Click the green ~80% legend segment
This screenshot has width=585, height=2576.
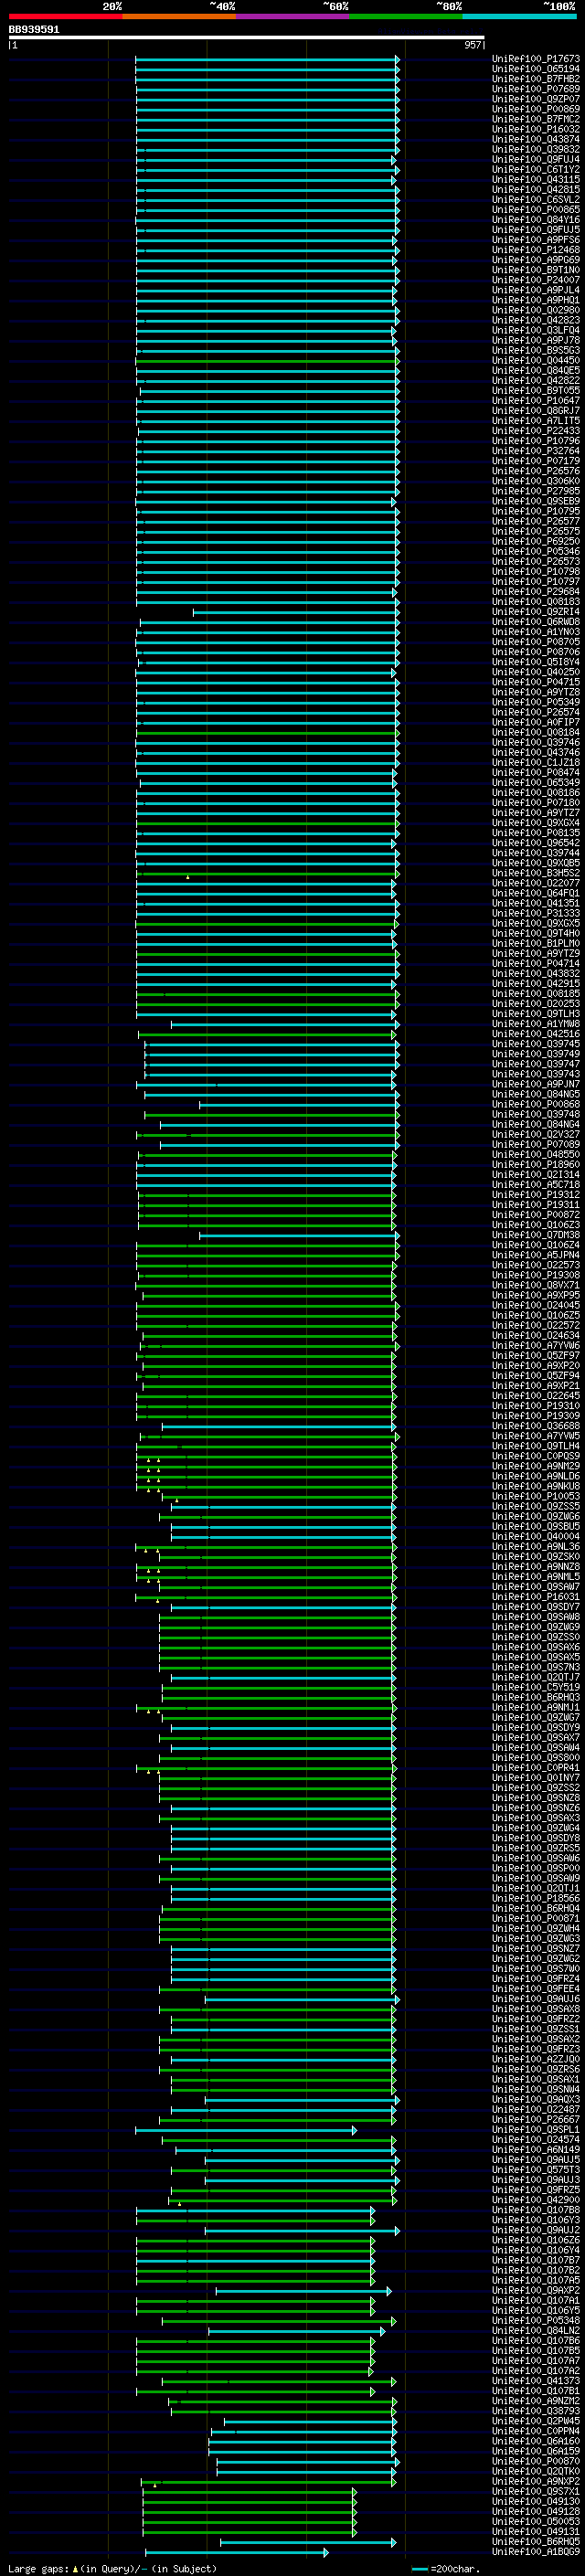[406, 16]
